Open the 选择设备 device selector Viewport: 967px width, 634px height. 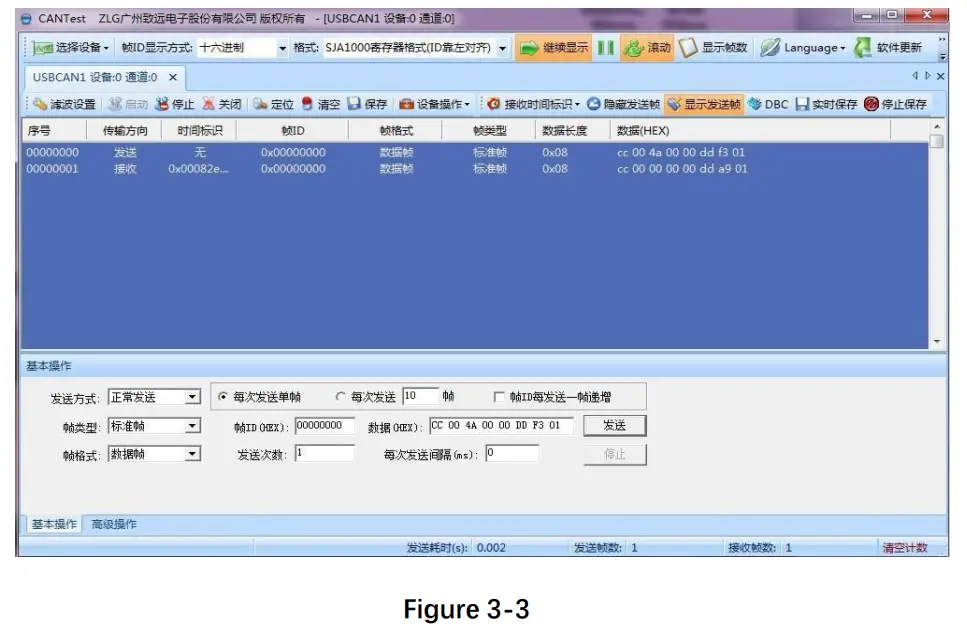(71, 47)
